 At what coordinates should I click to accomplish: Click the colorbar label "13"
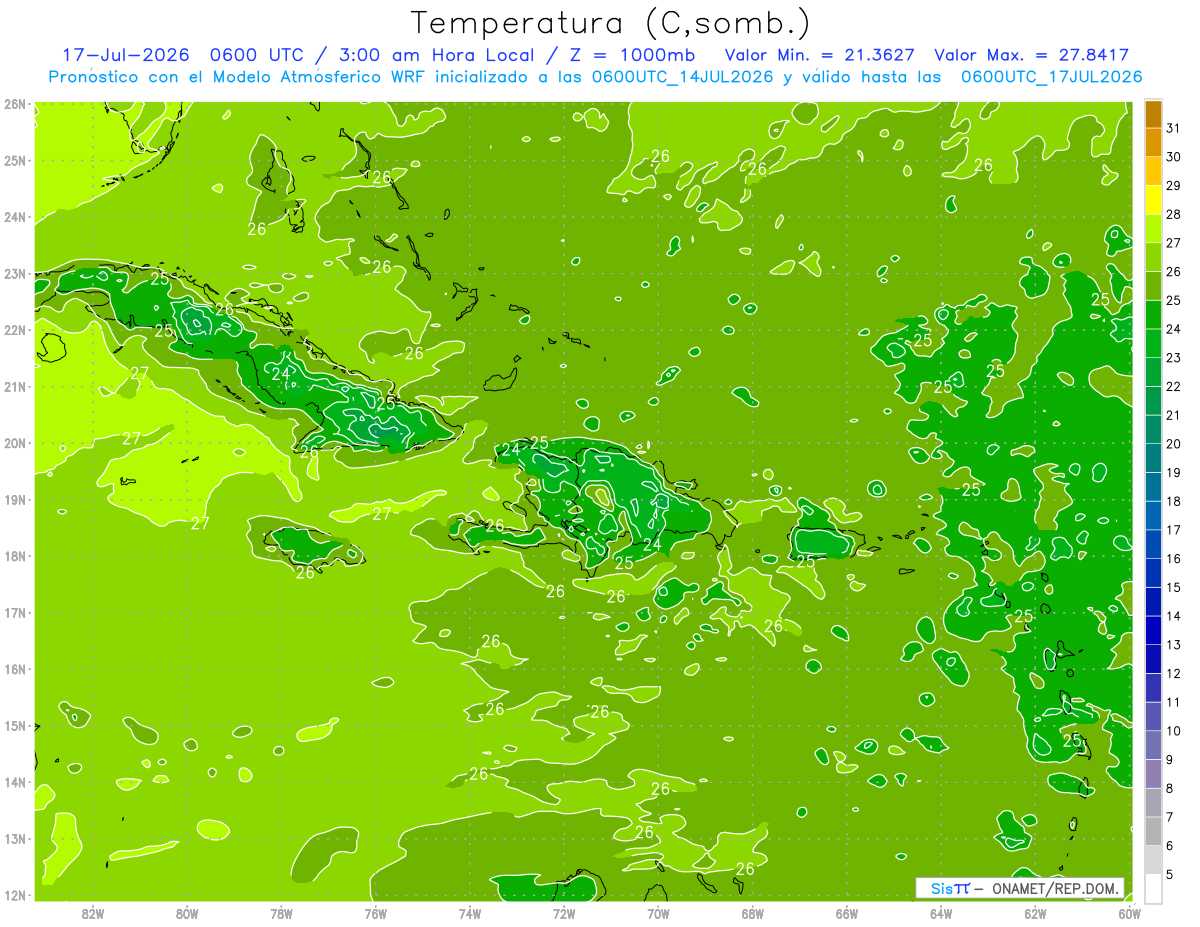tap(1173, 644)
